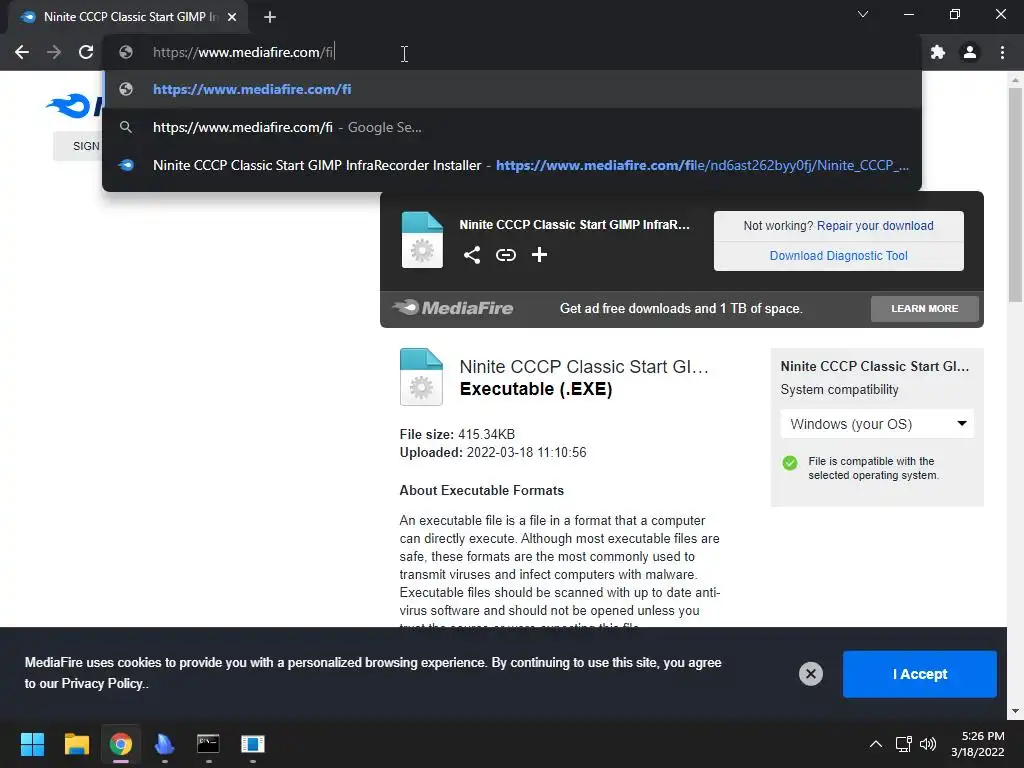Click the executable file icon beside file title
This screenshot has width=1024, height=768.
(x=421, y=377)
